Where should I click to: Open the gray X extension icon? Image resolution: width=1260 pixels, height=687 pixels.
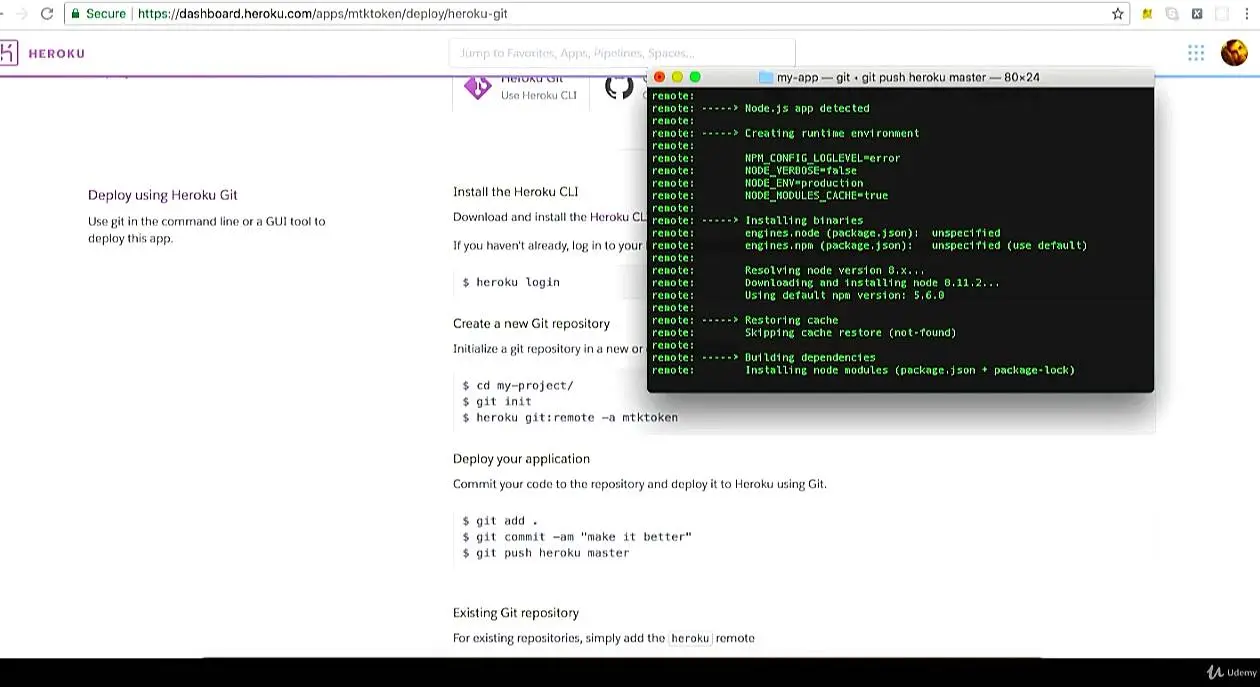[1196, 14]
